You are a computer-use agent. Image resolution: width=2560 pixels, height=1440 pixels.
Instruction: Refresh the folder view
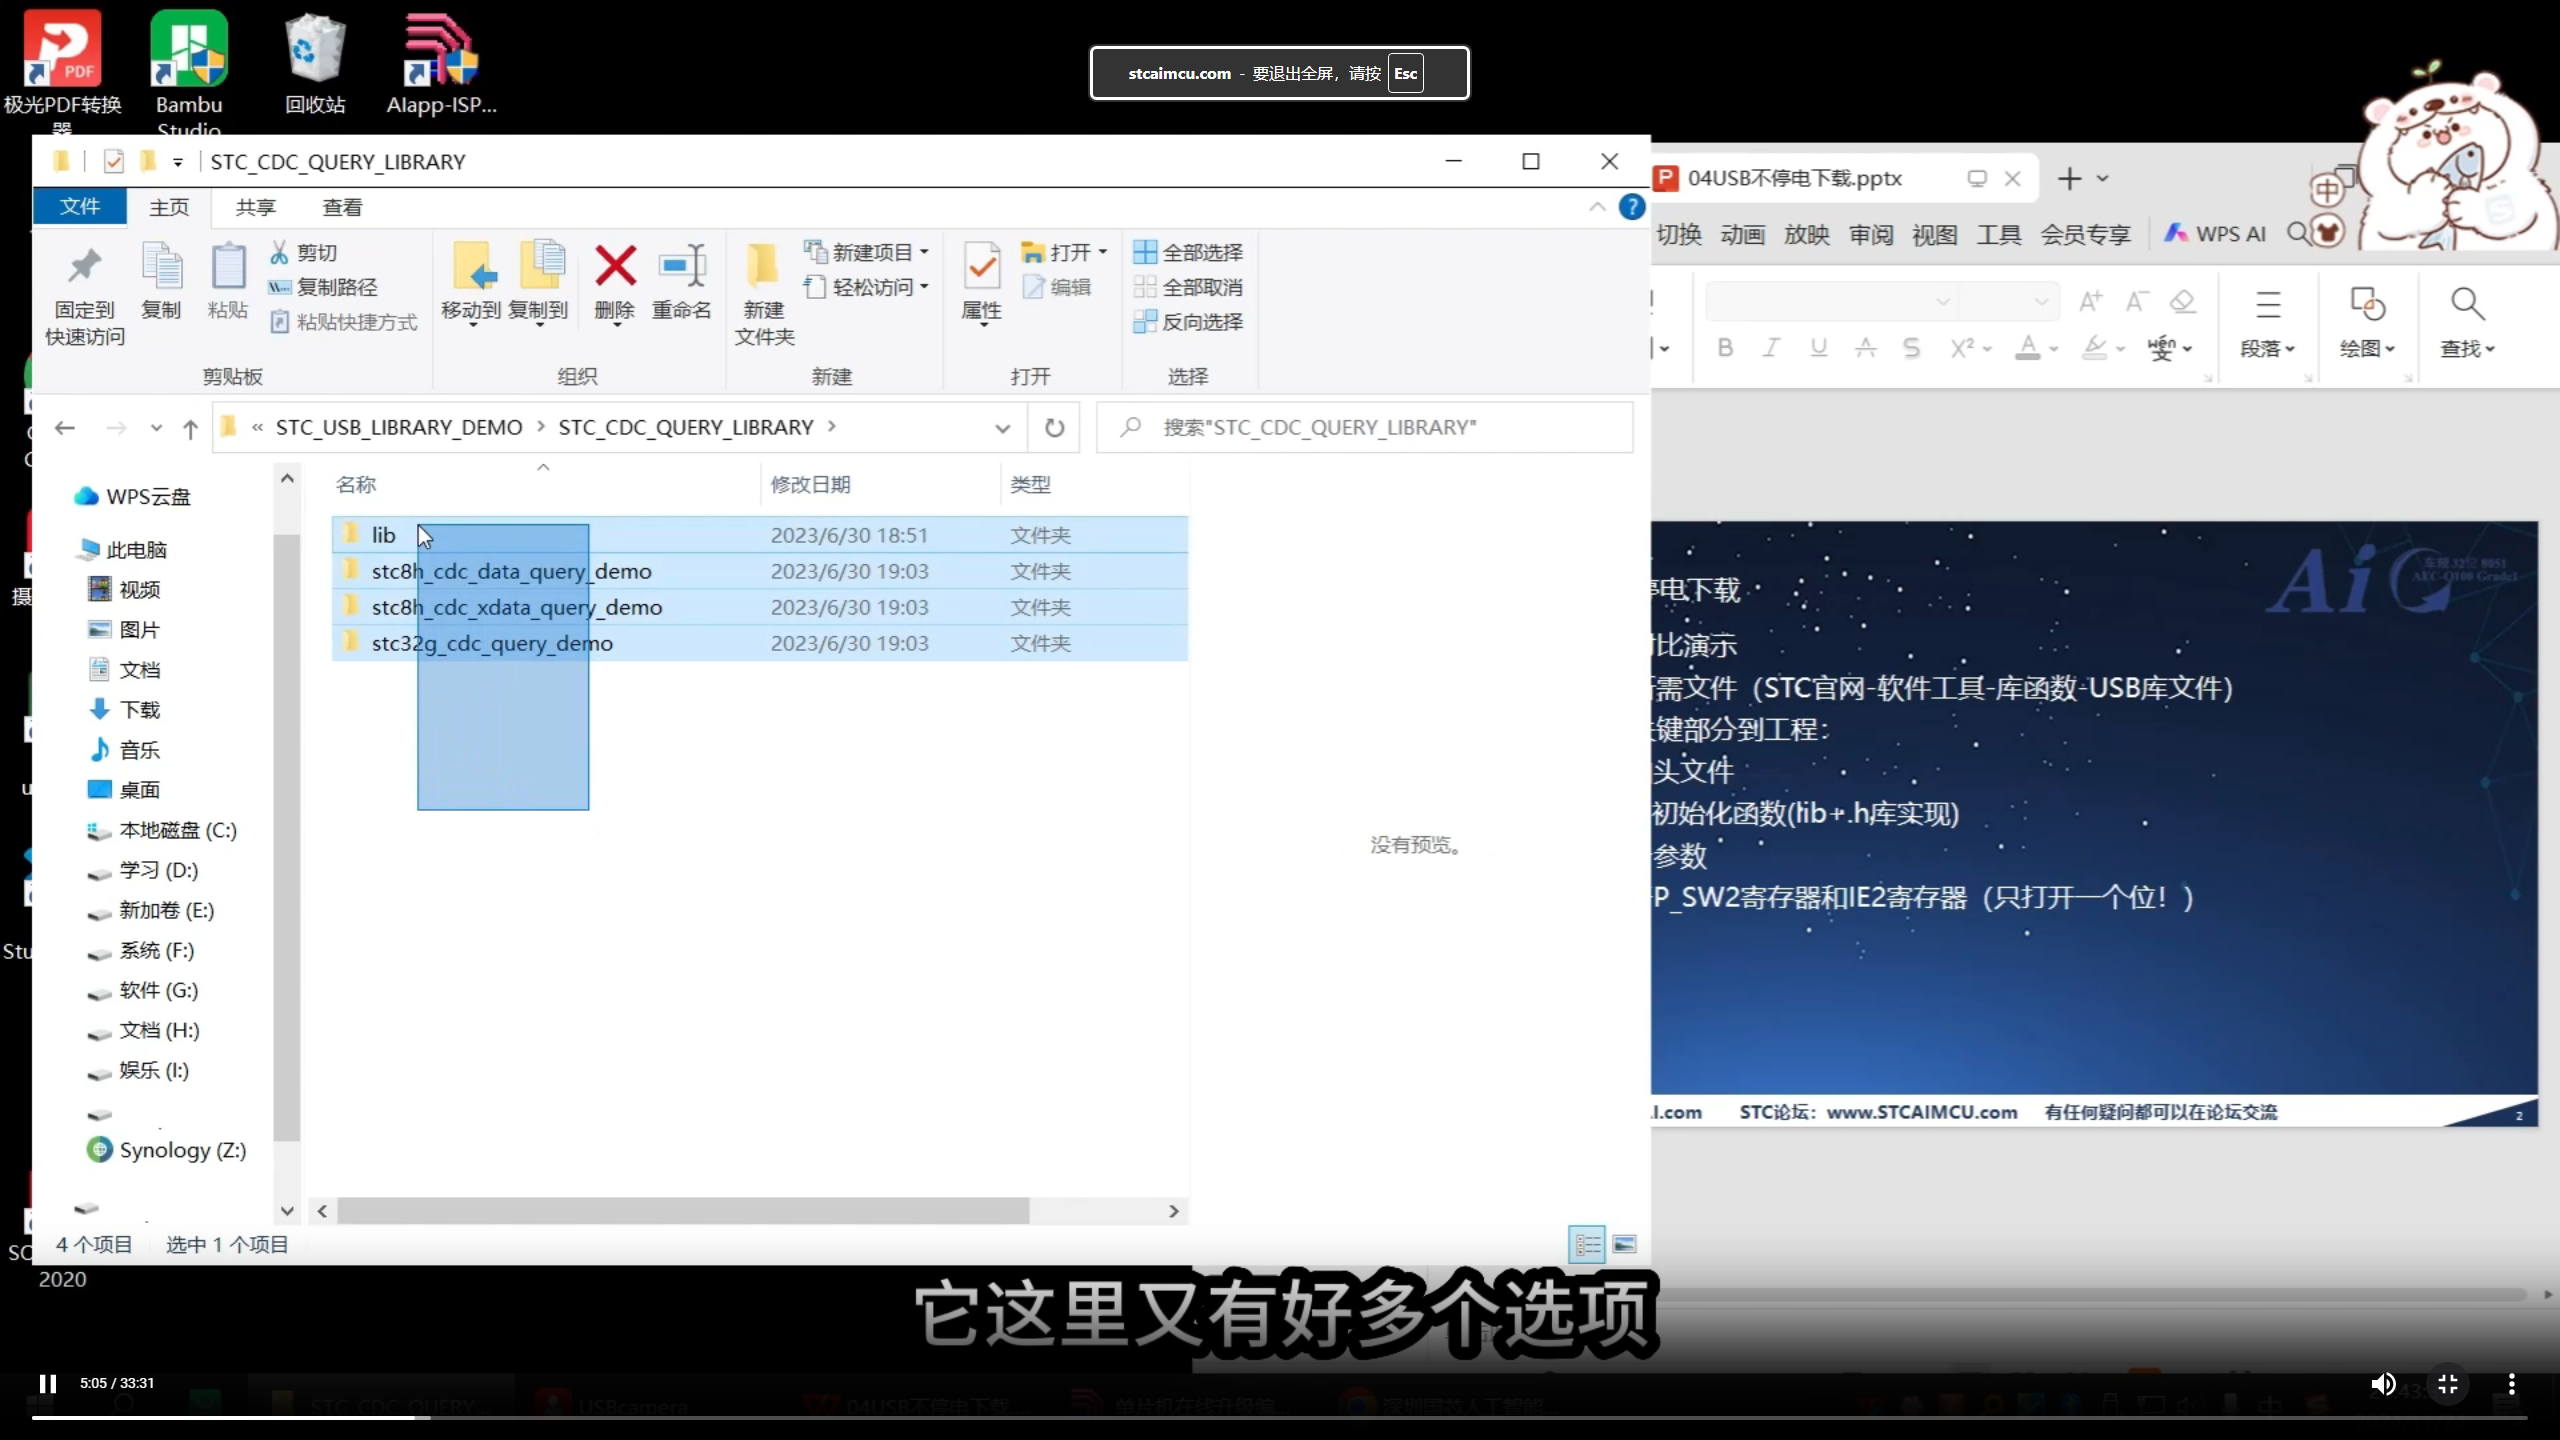click(x=1054, y=427)
